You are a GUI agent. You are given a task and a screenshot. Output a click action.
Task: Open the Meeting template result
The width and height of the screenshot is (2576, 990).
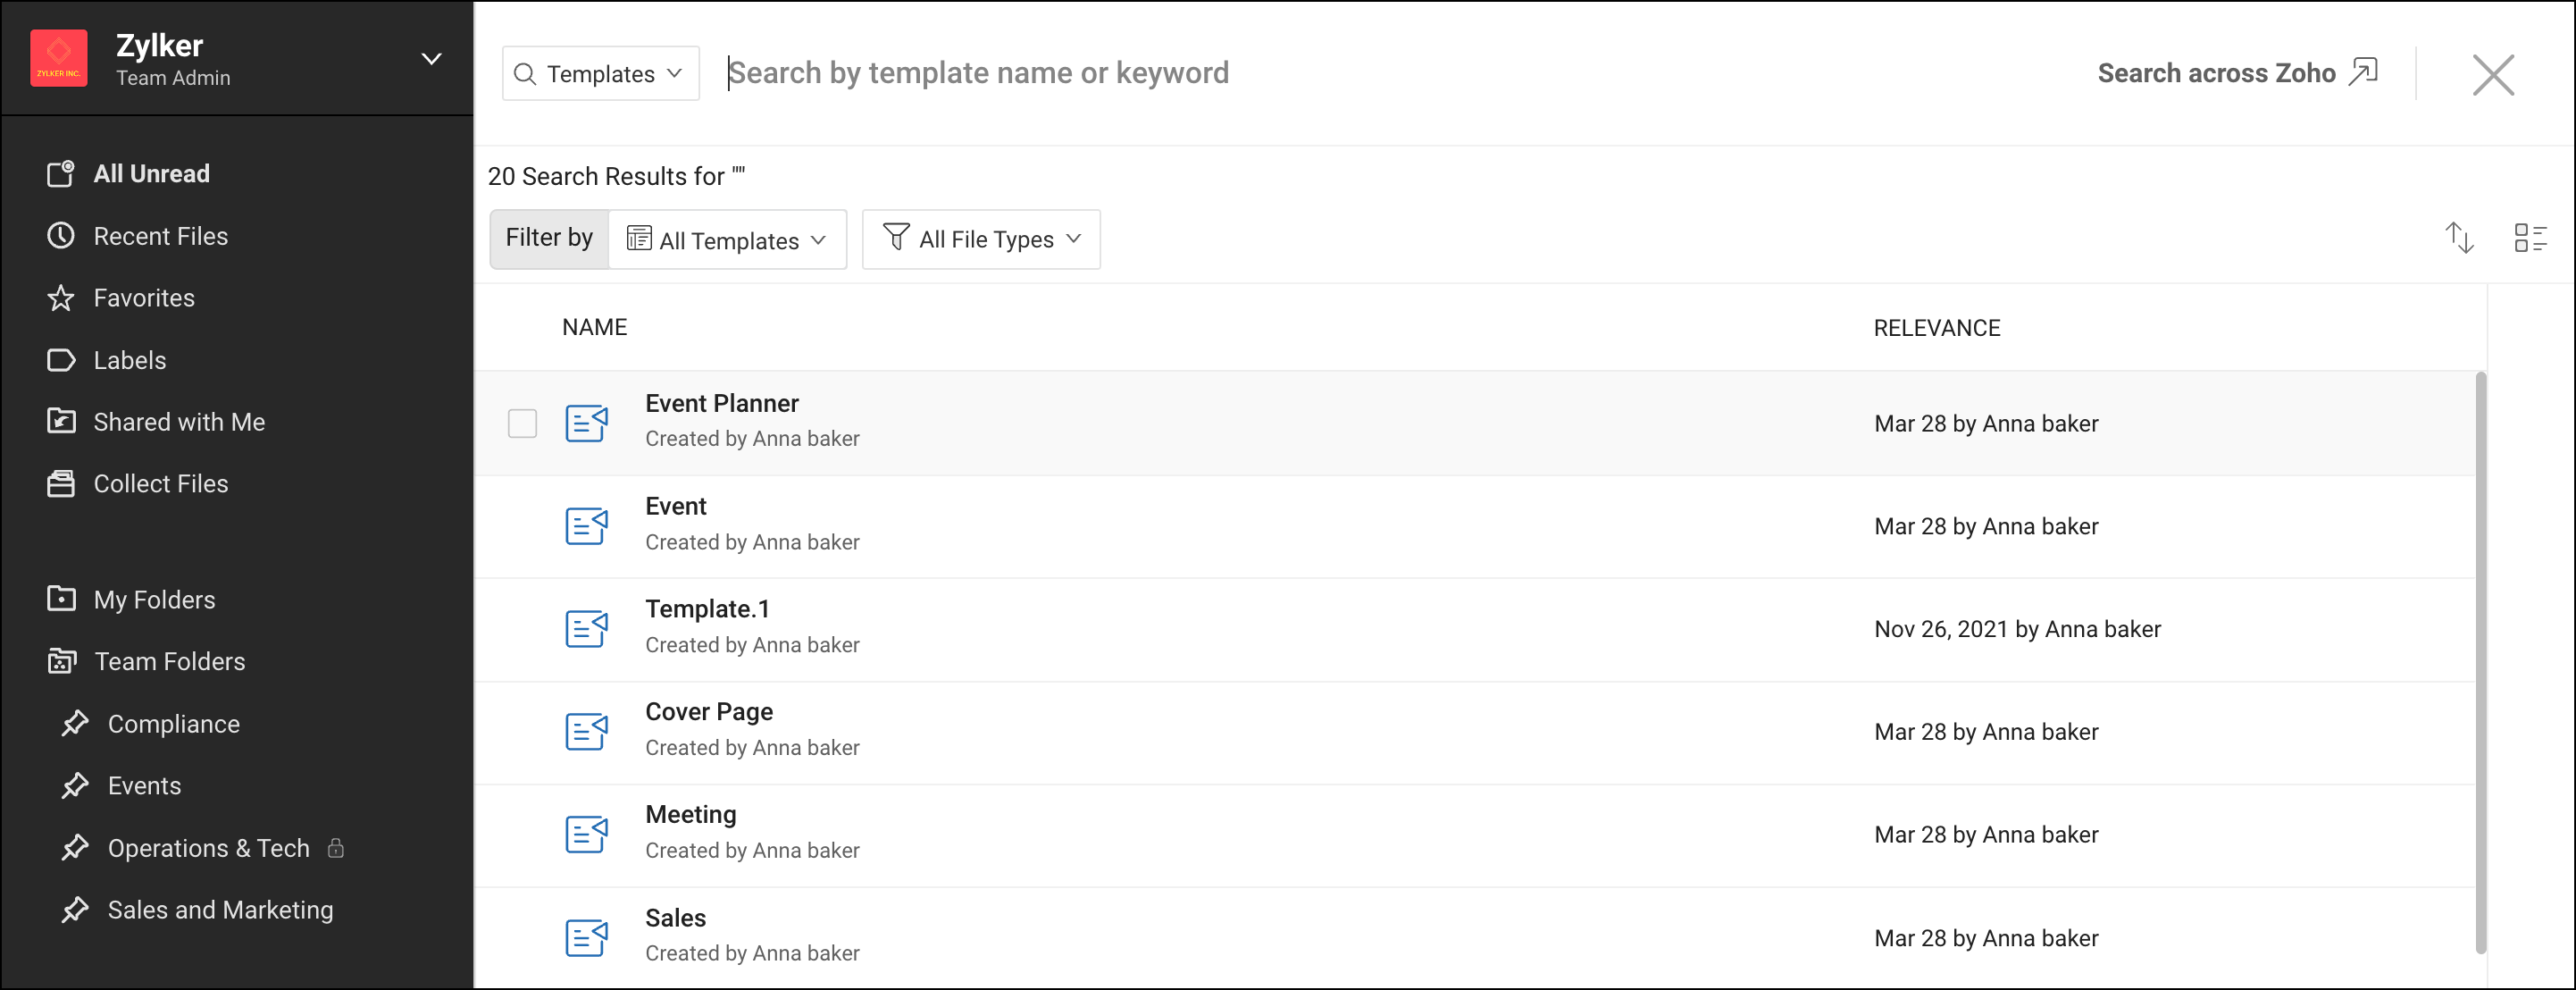pyautogui.click(x=690, y=814)
